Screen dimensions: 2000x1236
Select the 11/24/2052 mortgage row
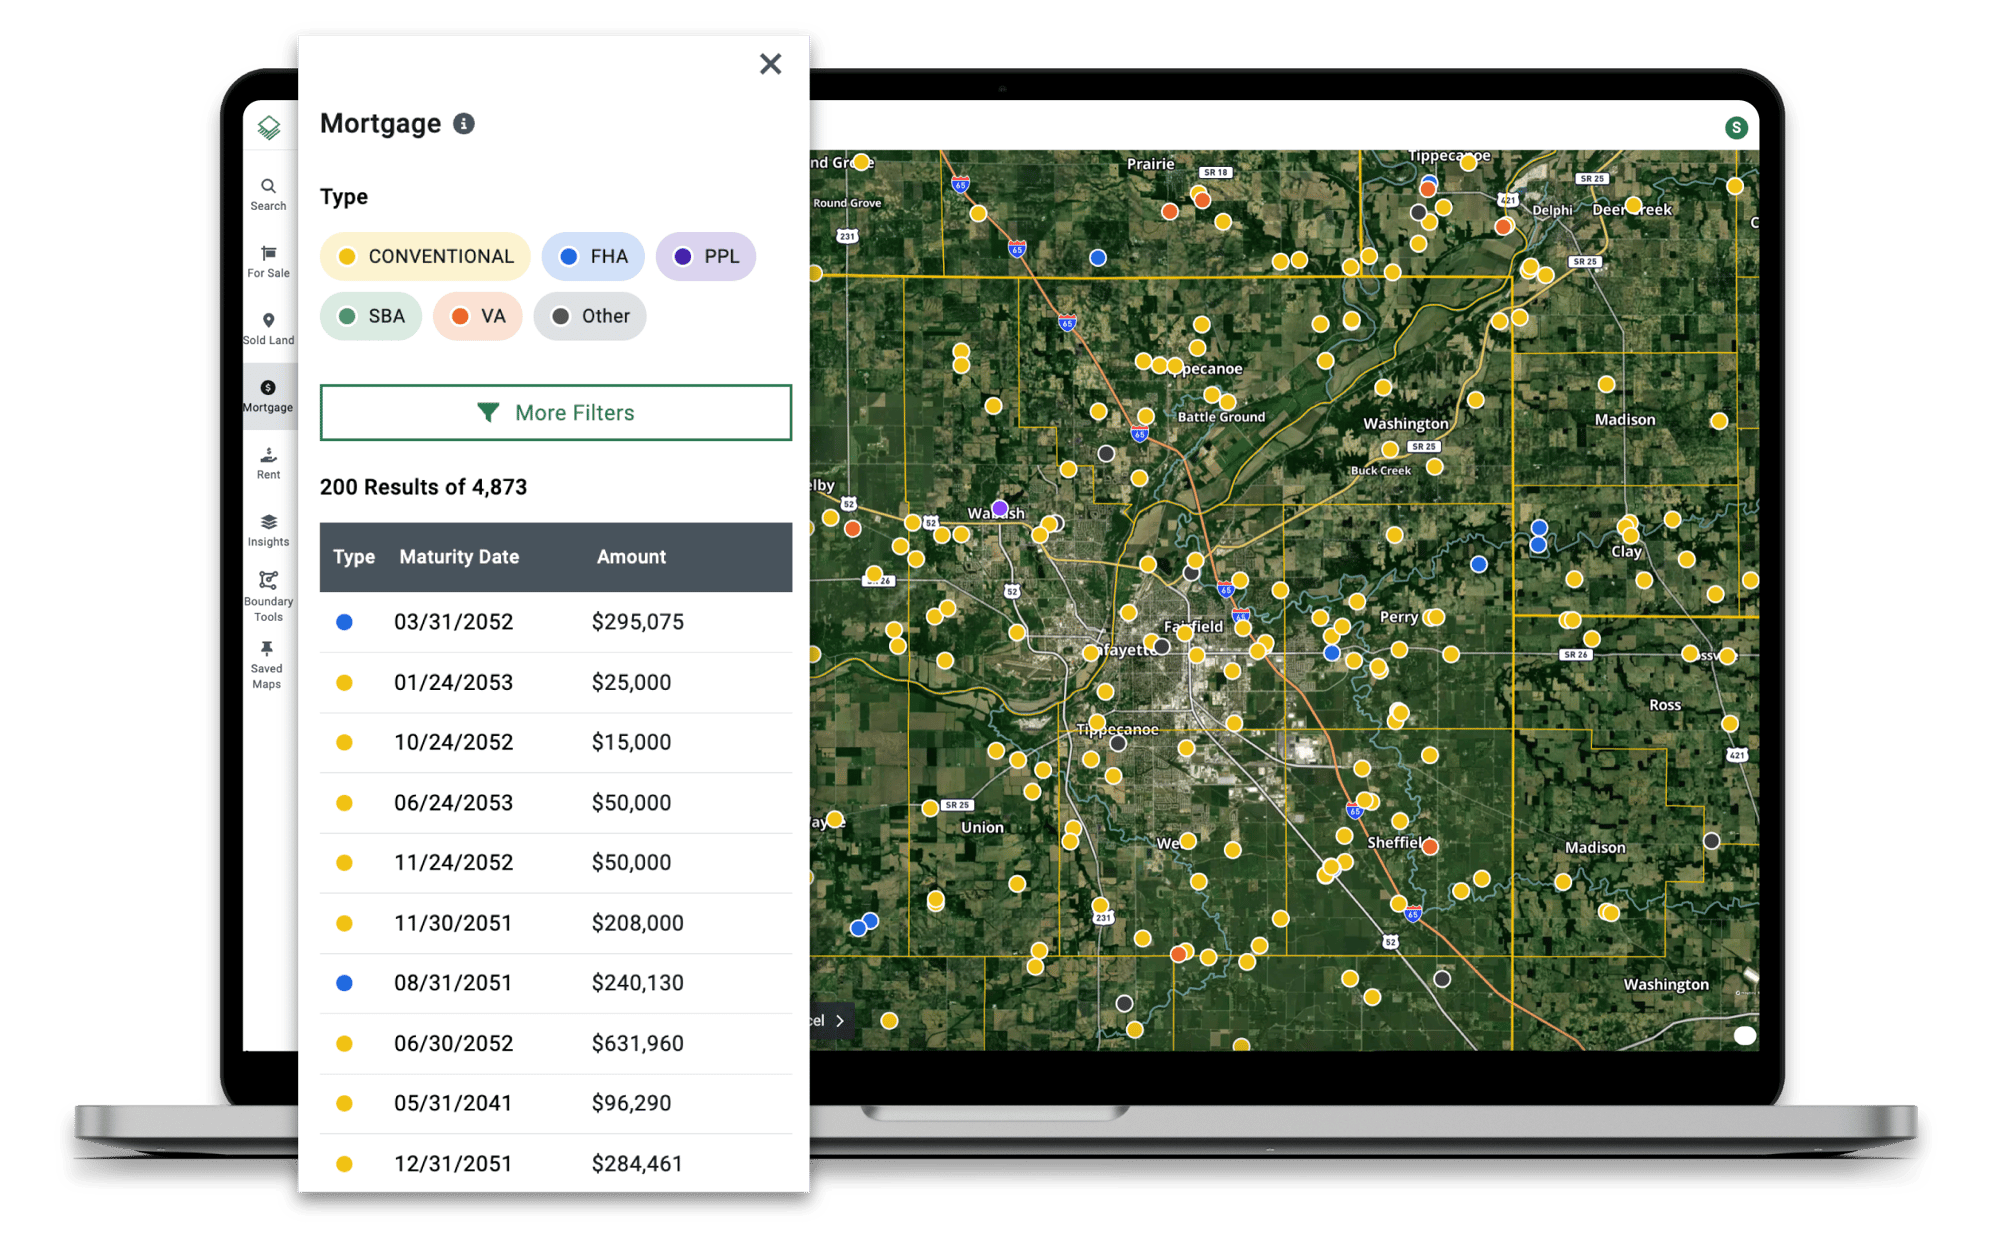point(556,862)
